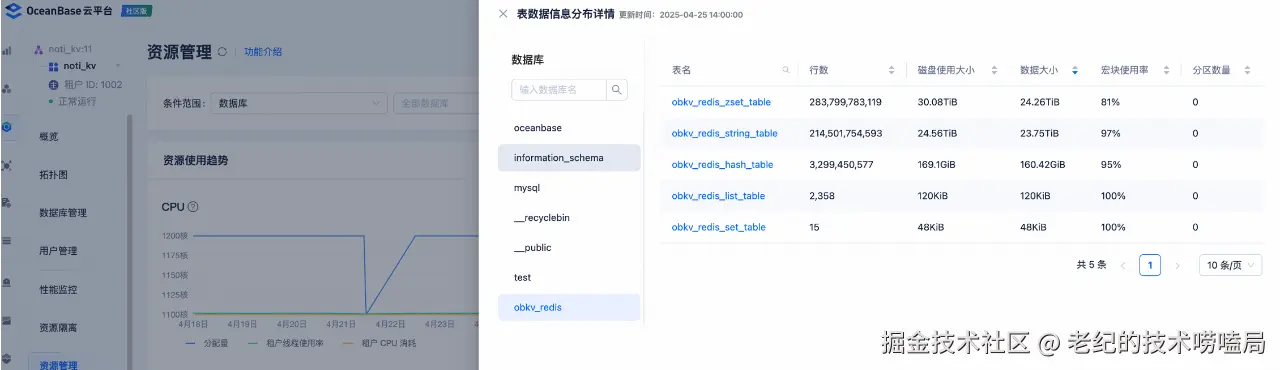Select __public in the database list
Image resolution: width=1280 pixels, height=370 pixels.
[569, 248]
